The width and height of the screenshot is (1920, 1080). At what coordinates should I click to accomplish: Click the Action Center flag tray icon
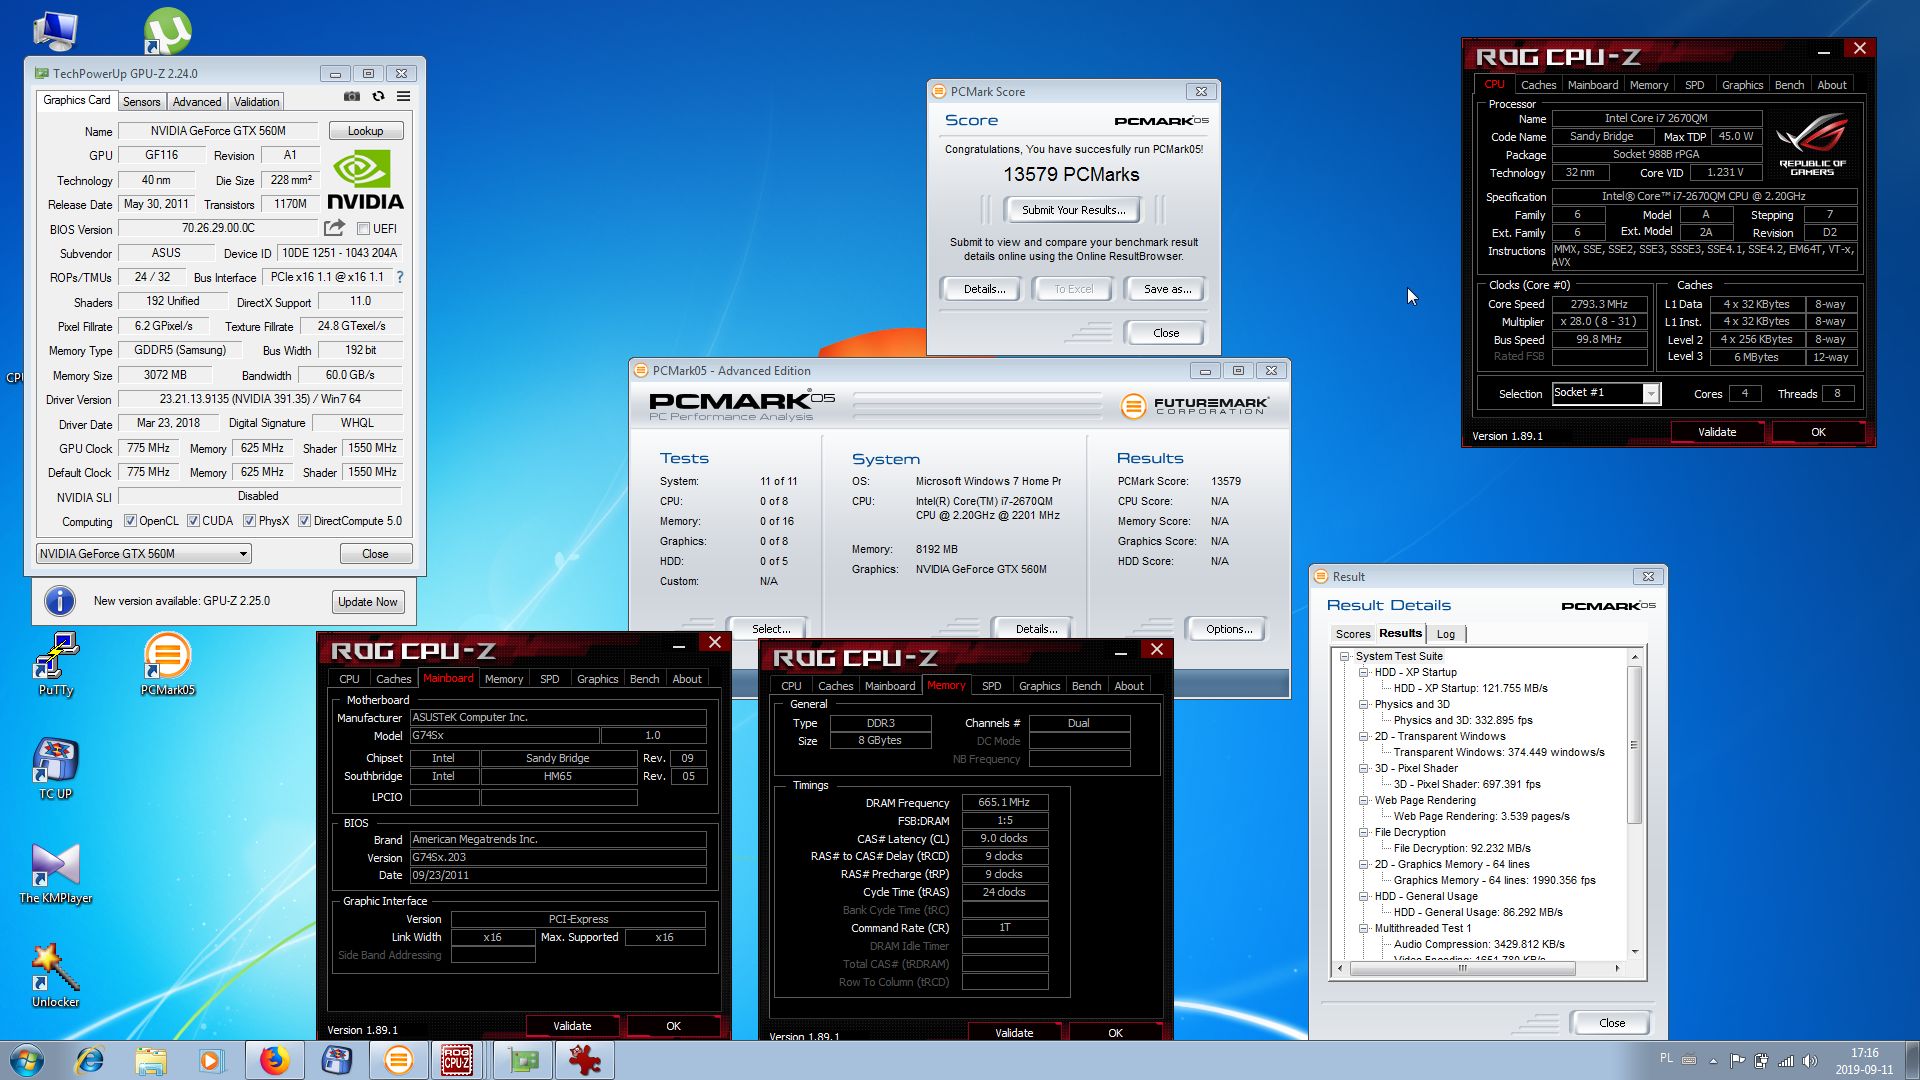pyautogui.click(x=1737, y=1061)
